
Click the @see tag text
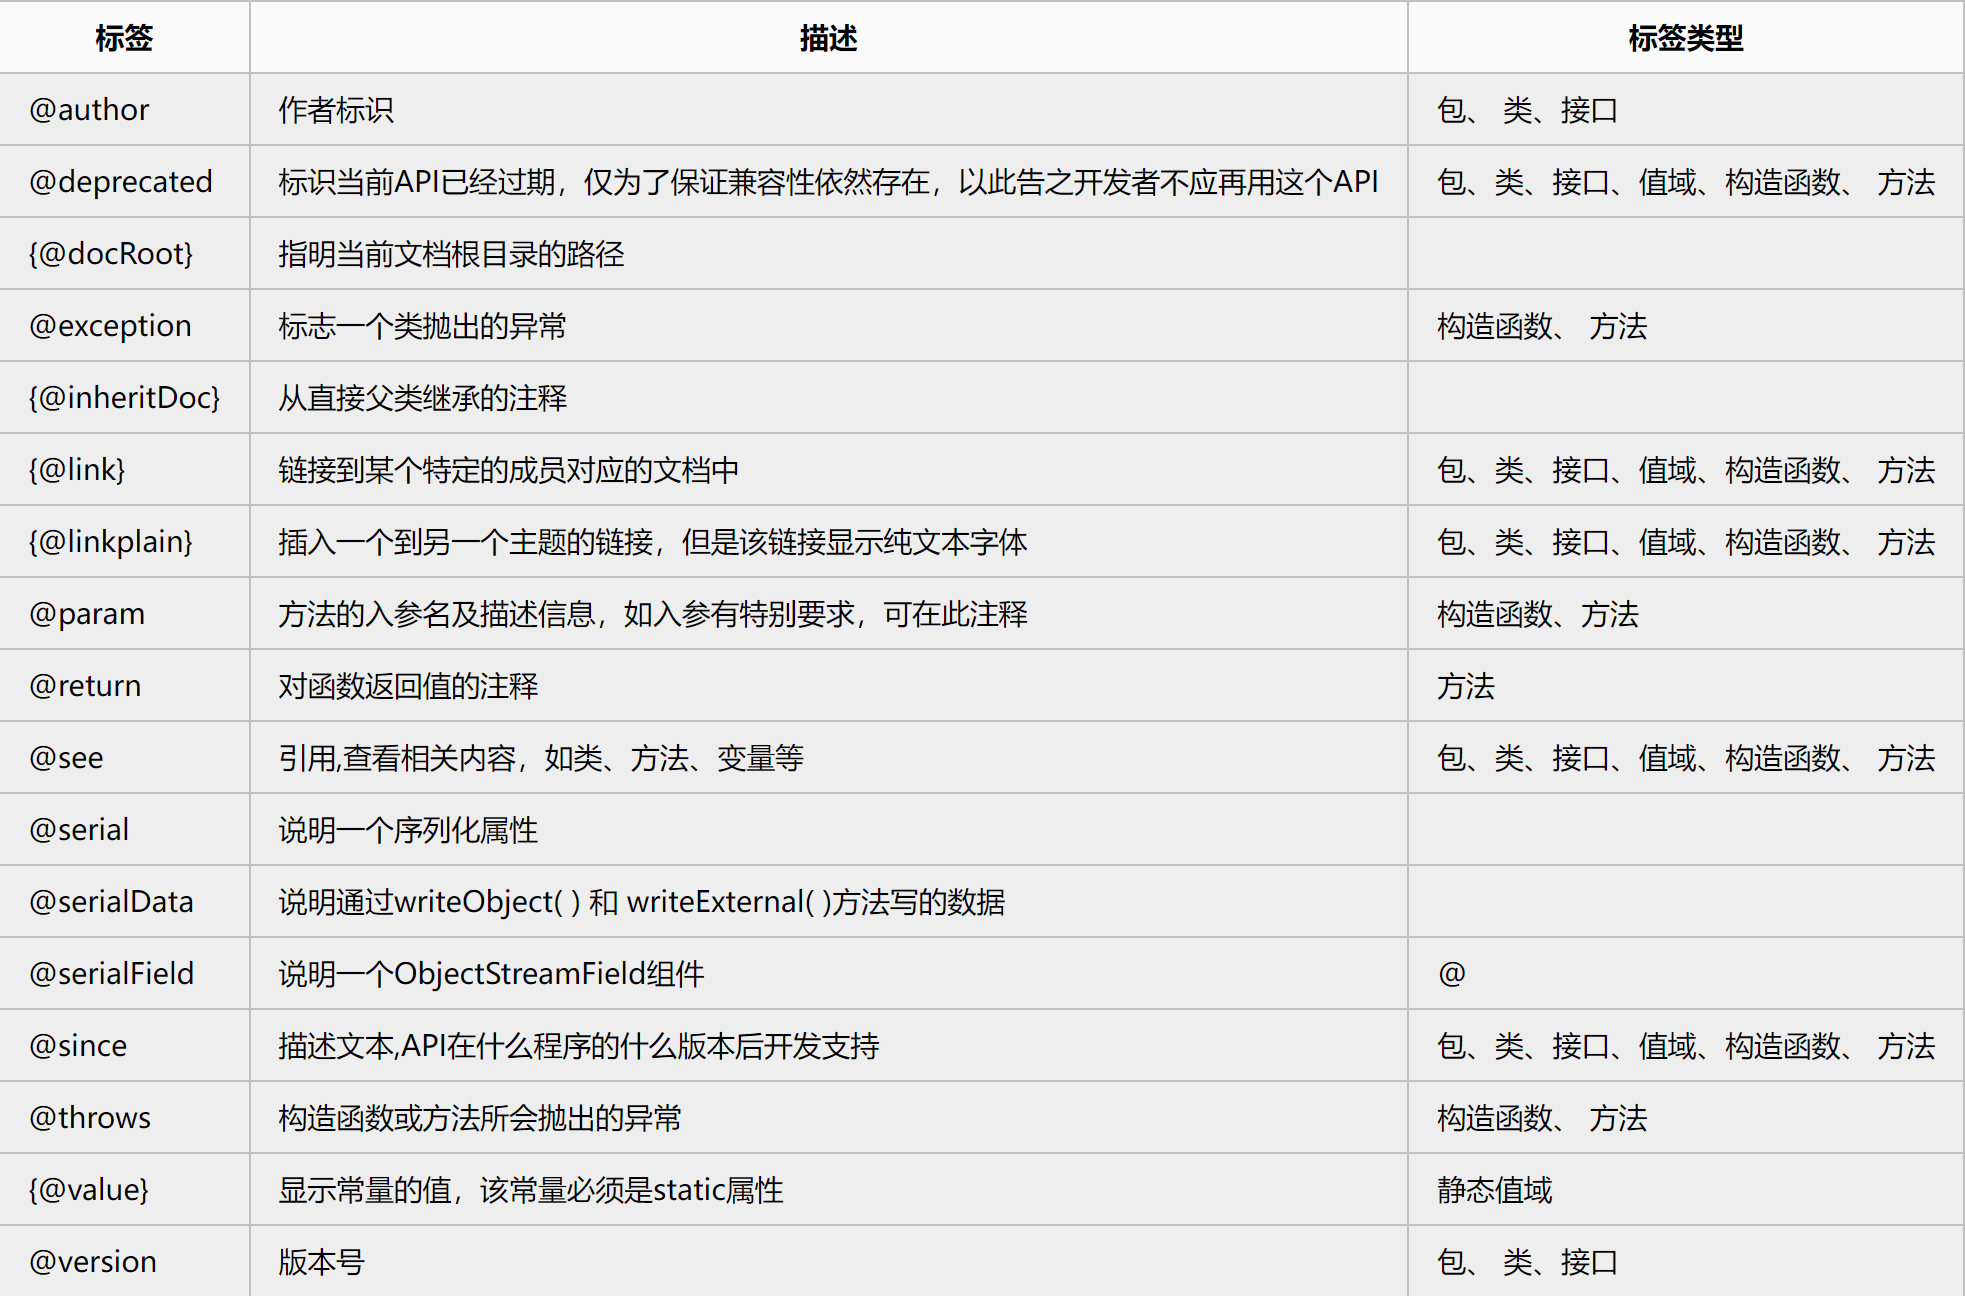66,758
